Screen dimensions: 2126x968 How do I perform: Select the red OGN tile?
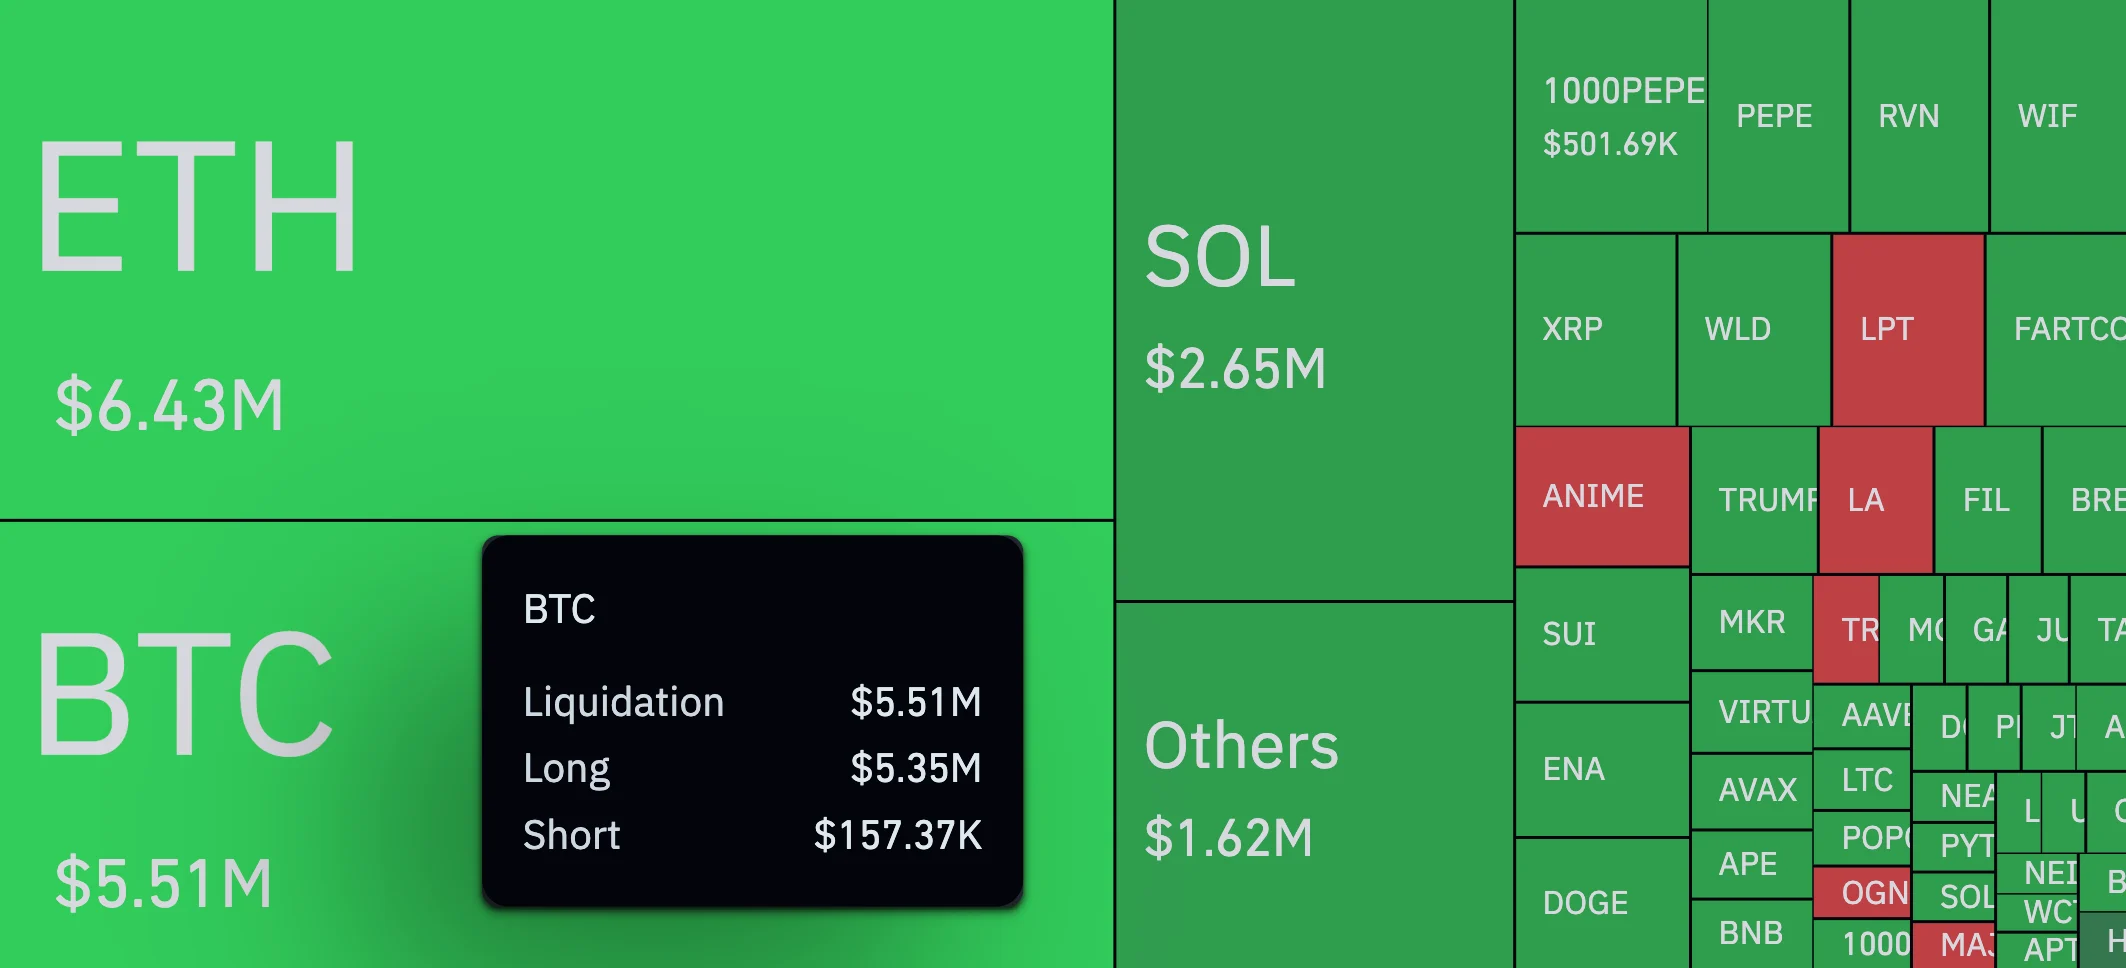(x=1862, y=892)
